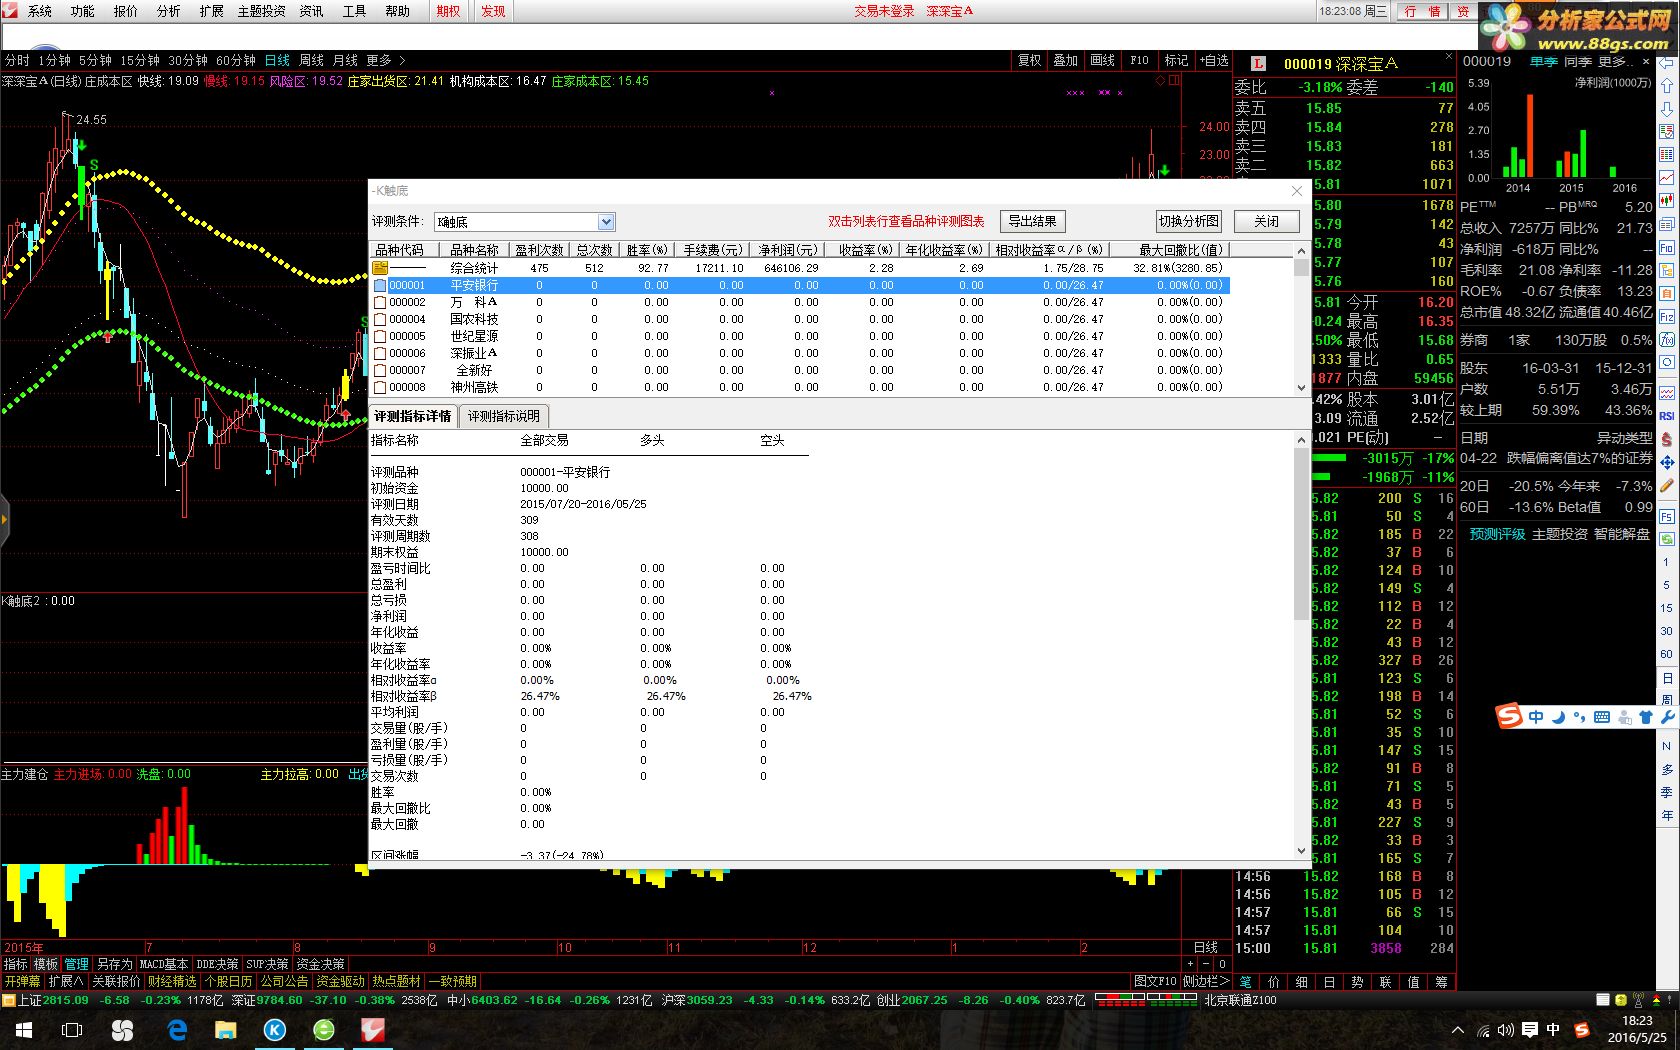1680x1050 pixels.
Task: Click the candlestick chart icon in right sidebar
Action: pyautogui.click(x=1667, y=200)
